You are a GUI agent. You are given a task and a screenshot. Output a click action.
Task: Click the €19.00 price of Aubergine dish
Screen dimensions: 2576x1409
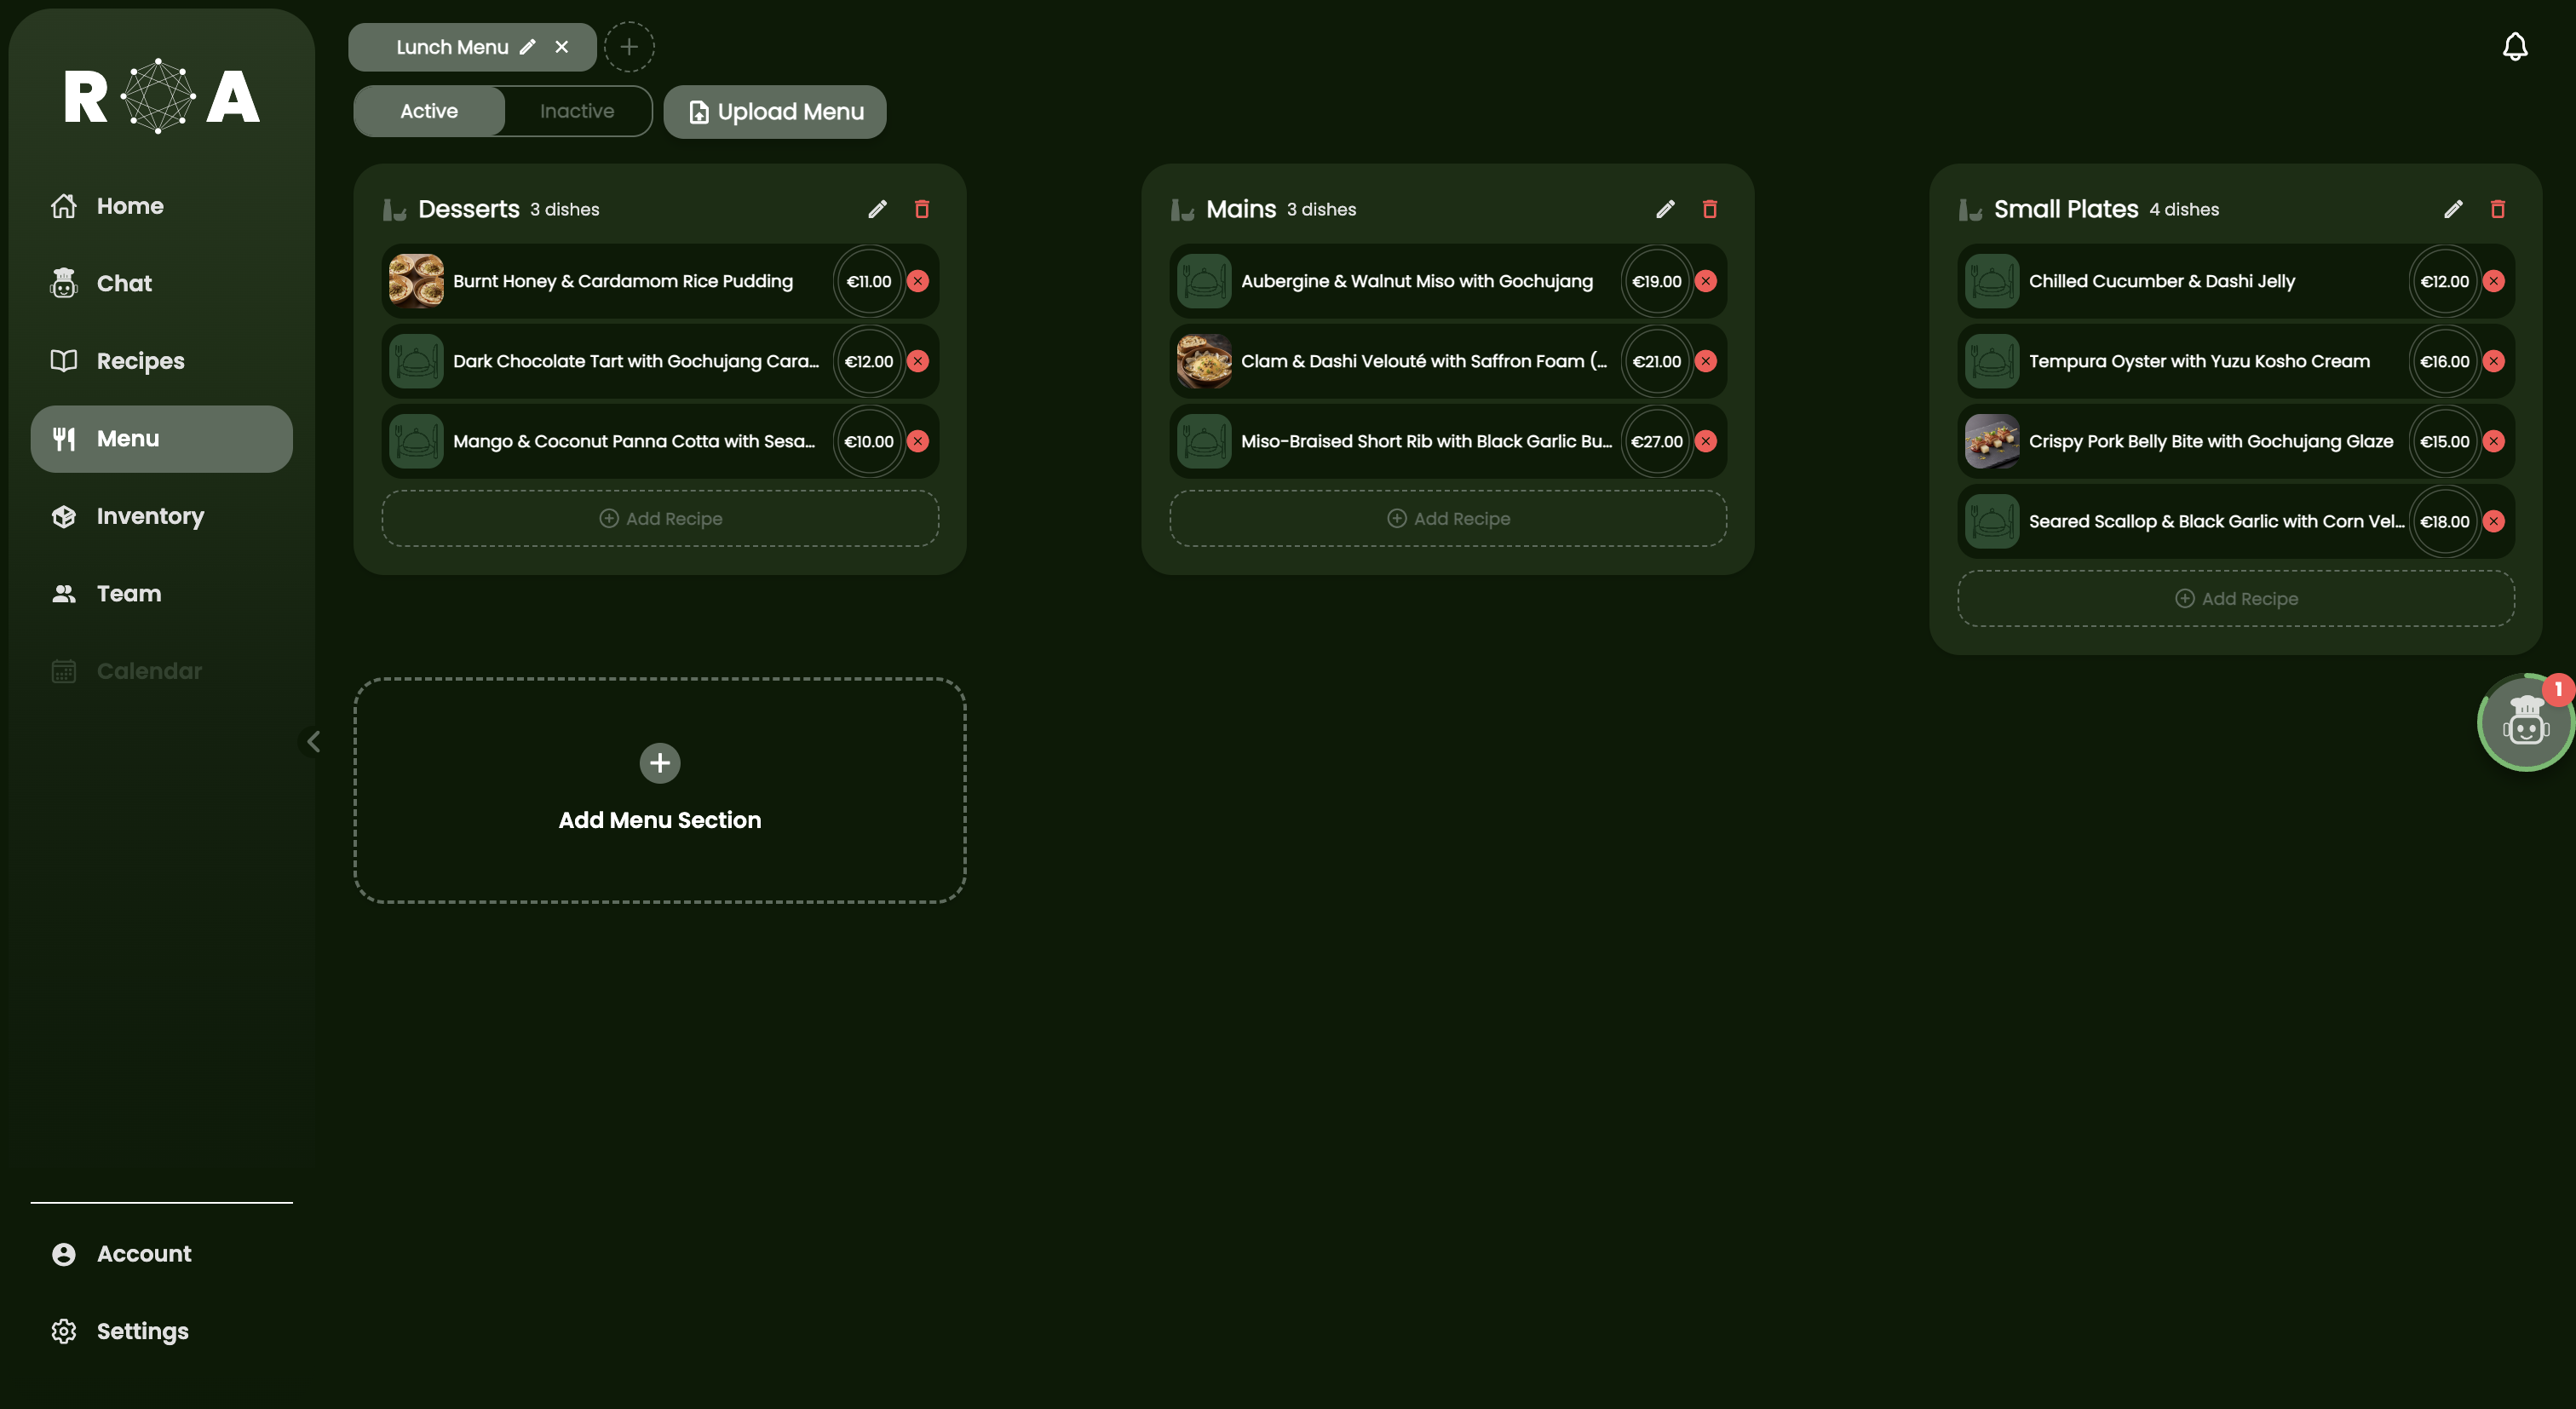(x=1657, y=281)
